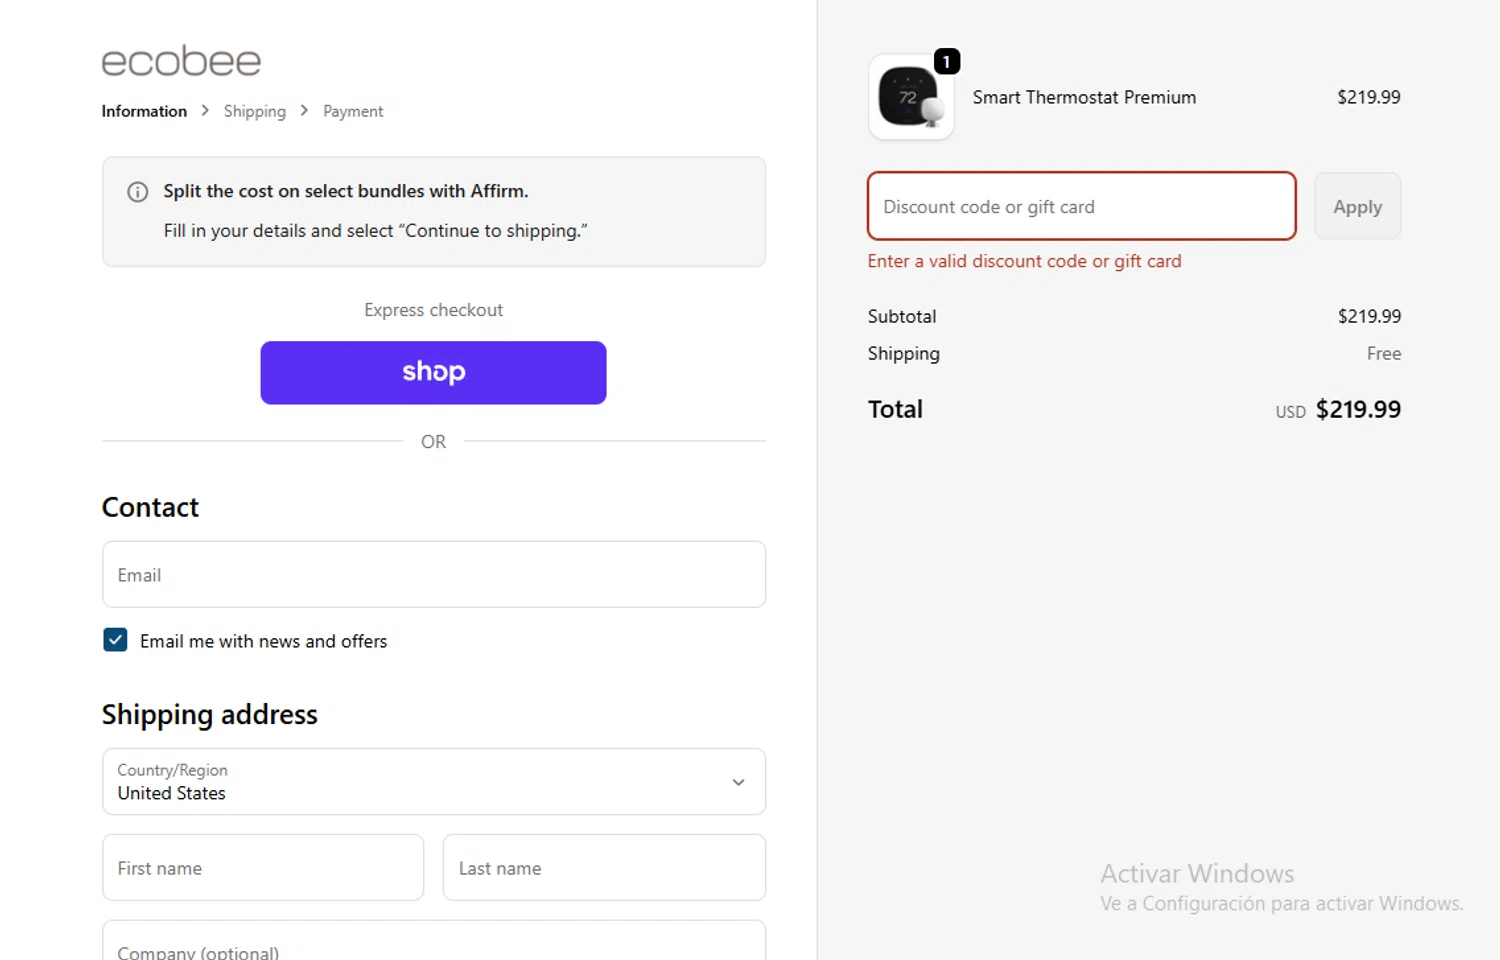Click the chevron after Shipping breadcrumb
The image size is (1500, 960).
(x=304, y=111)
